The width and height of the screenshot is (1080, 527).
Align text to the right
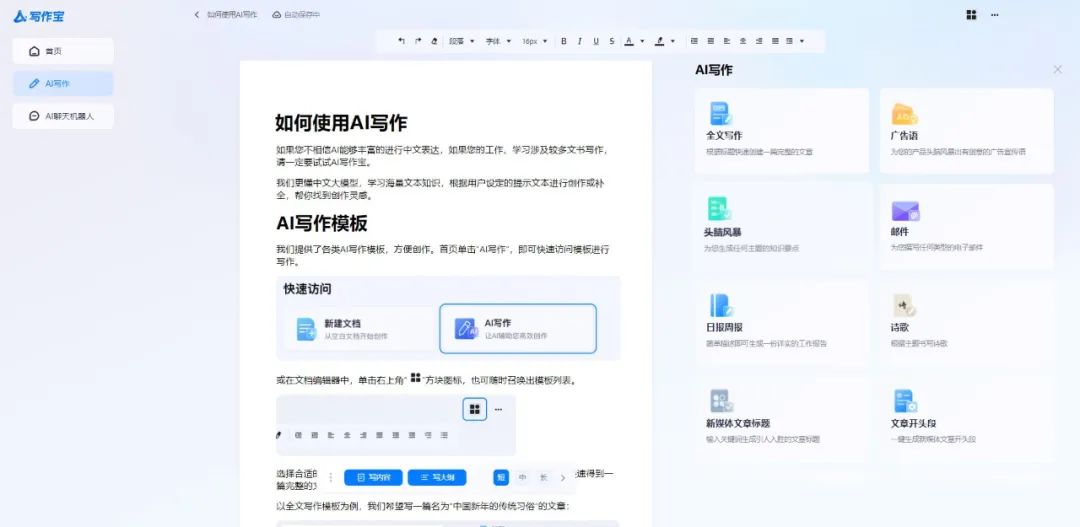coord(759,41)
